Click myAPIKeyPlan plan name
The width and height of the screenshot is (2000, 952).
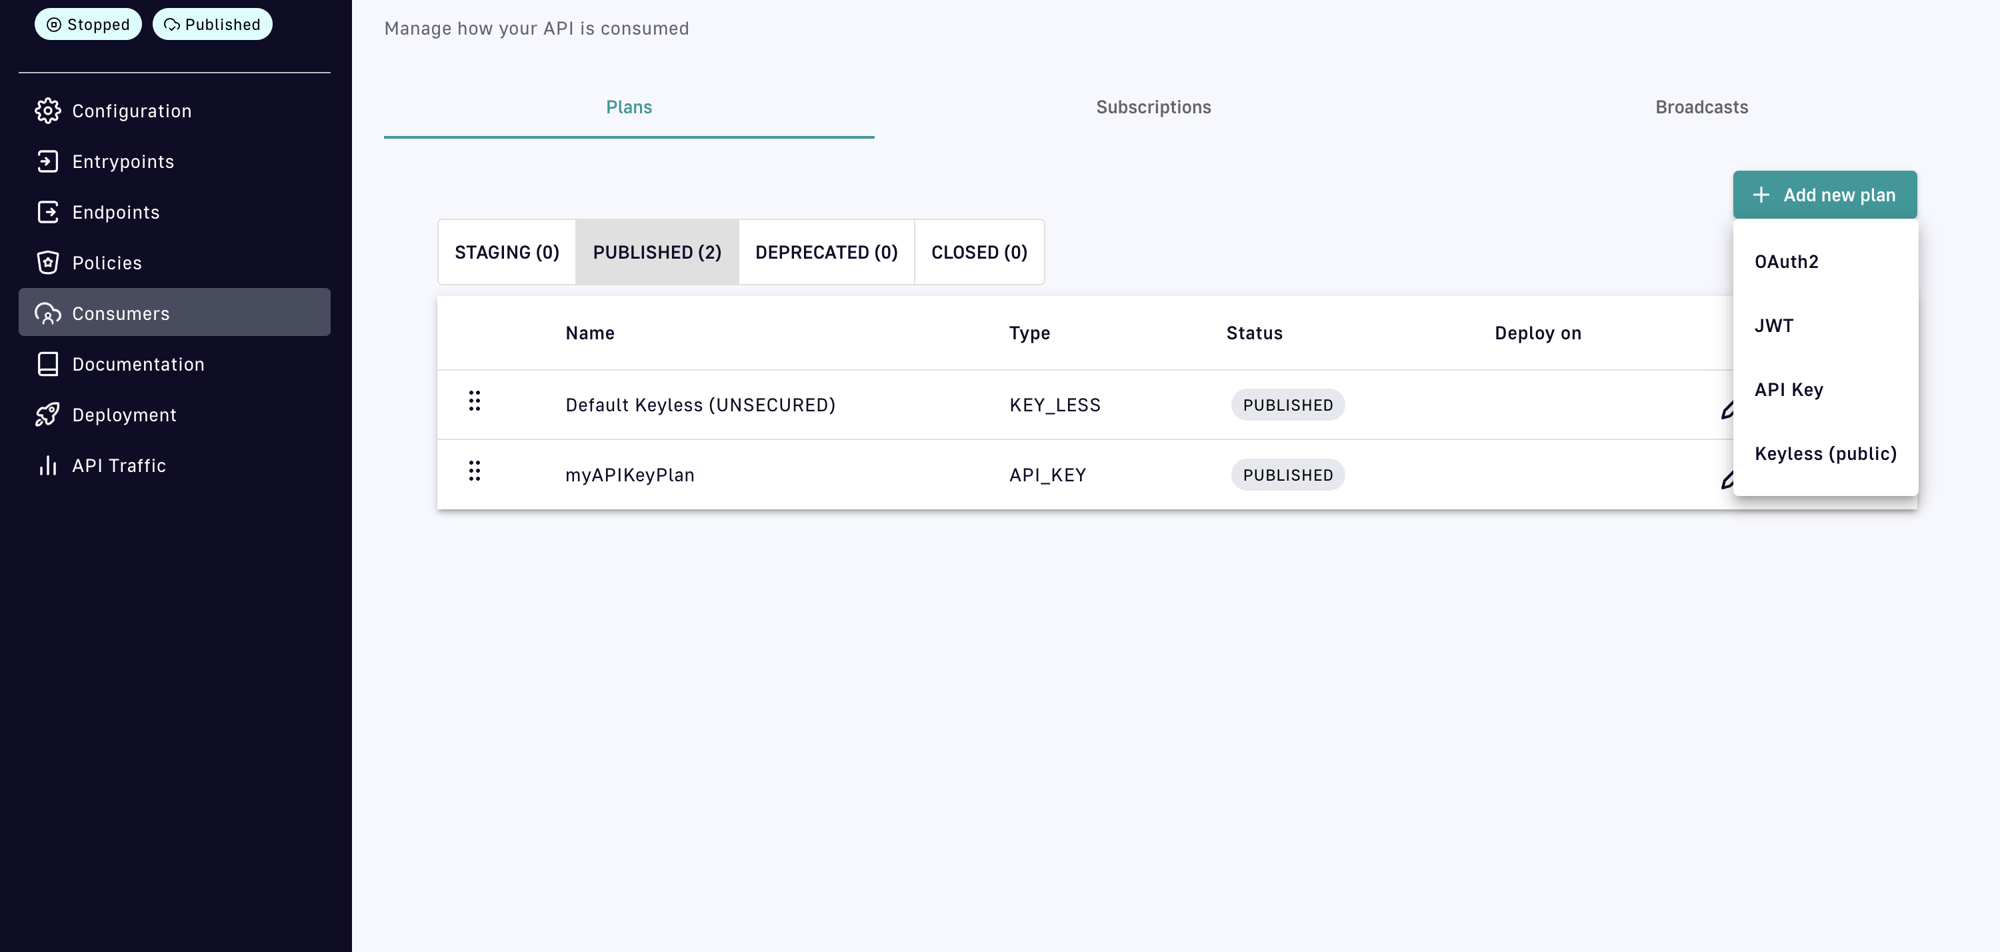pos(630,475)
